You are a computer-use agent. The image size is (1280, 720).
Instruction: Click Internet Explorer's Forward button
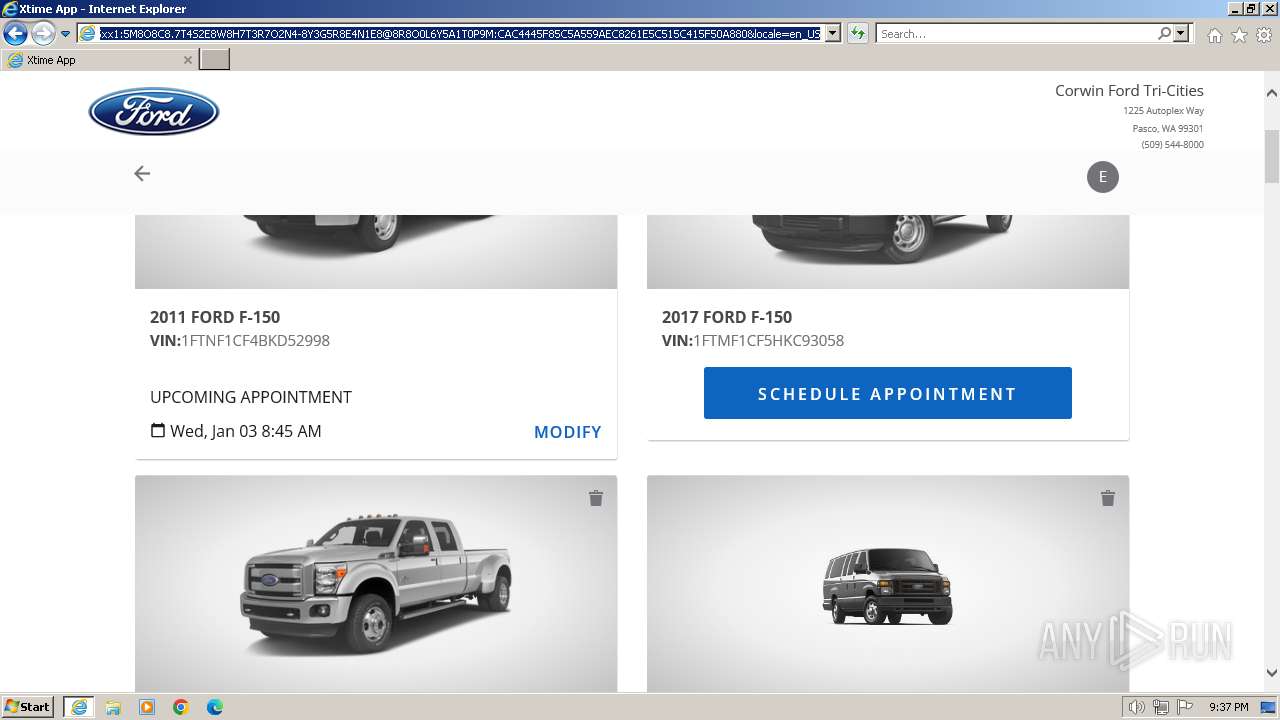43,33
